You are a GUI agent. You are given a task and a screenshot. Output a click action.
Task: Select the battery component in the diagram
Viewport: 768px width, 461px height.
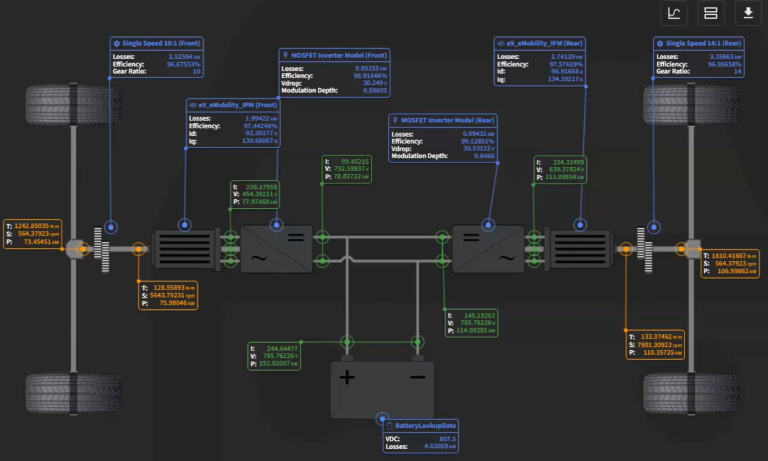point(381,389)
